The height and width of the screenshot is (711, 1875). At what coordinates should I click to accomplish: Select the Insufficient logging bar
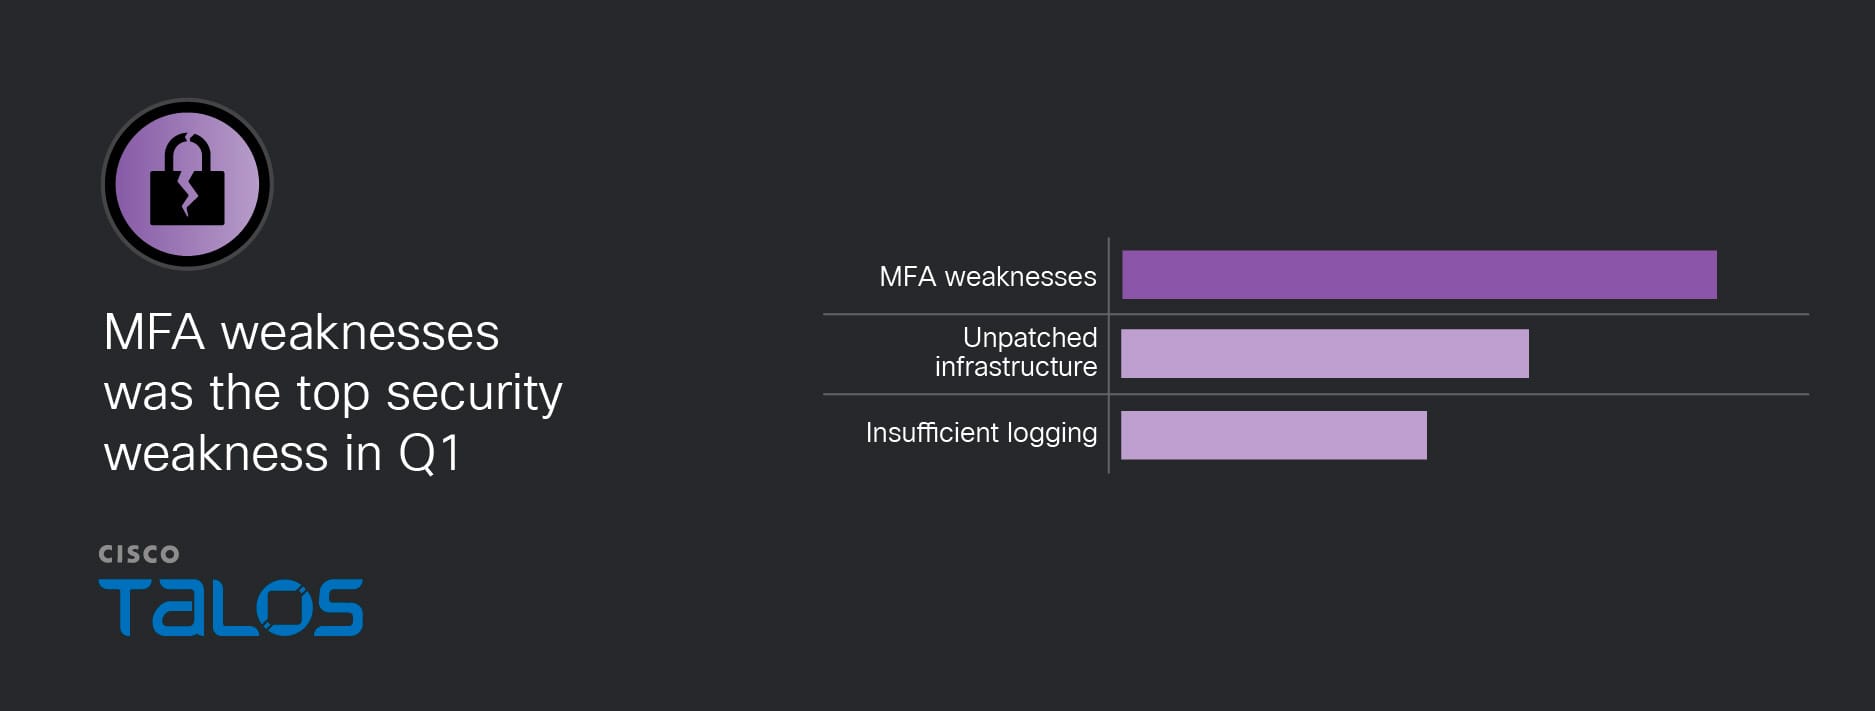click(x=1273, y=435)
